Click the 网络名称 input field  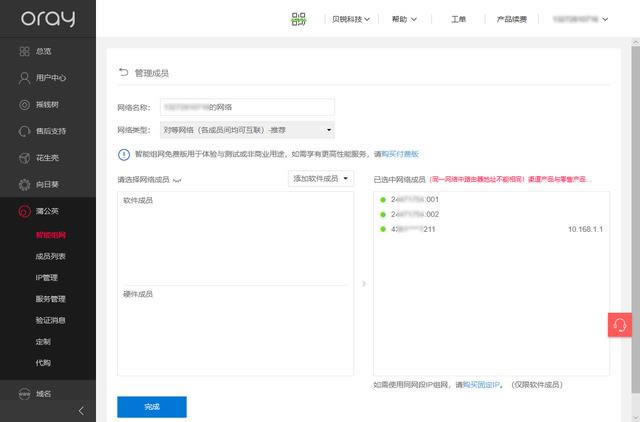(246, 105)
